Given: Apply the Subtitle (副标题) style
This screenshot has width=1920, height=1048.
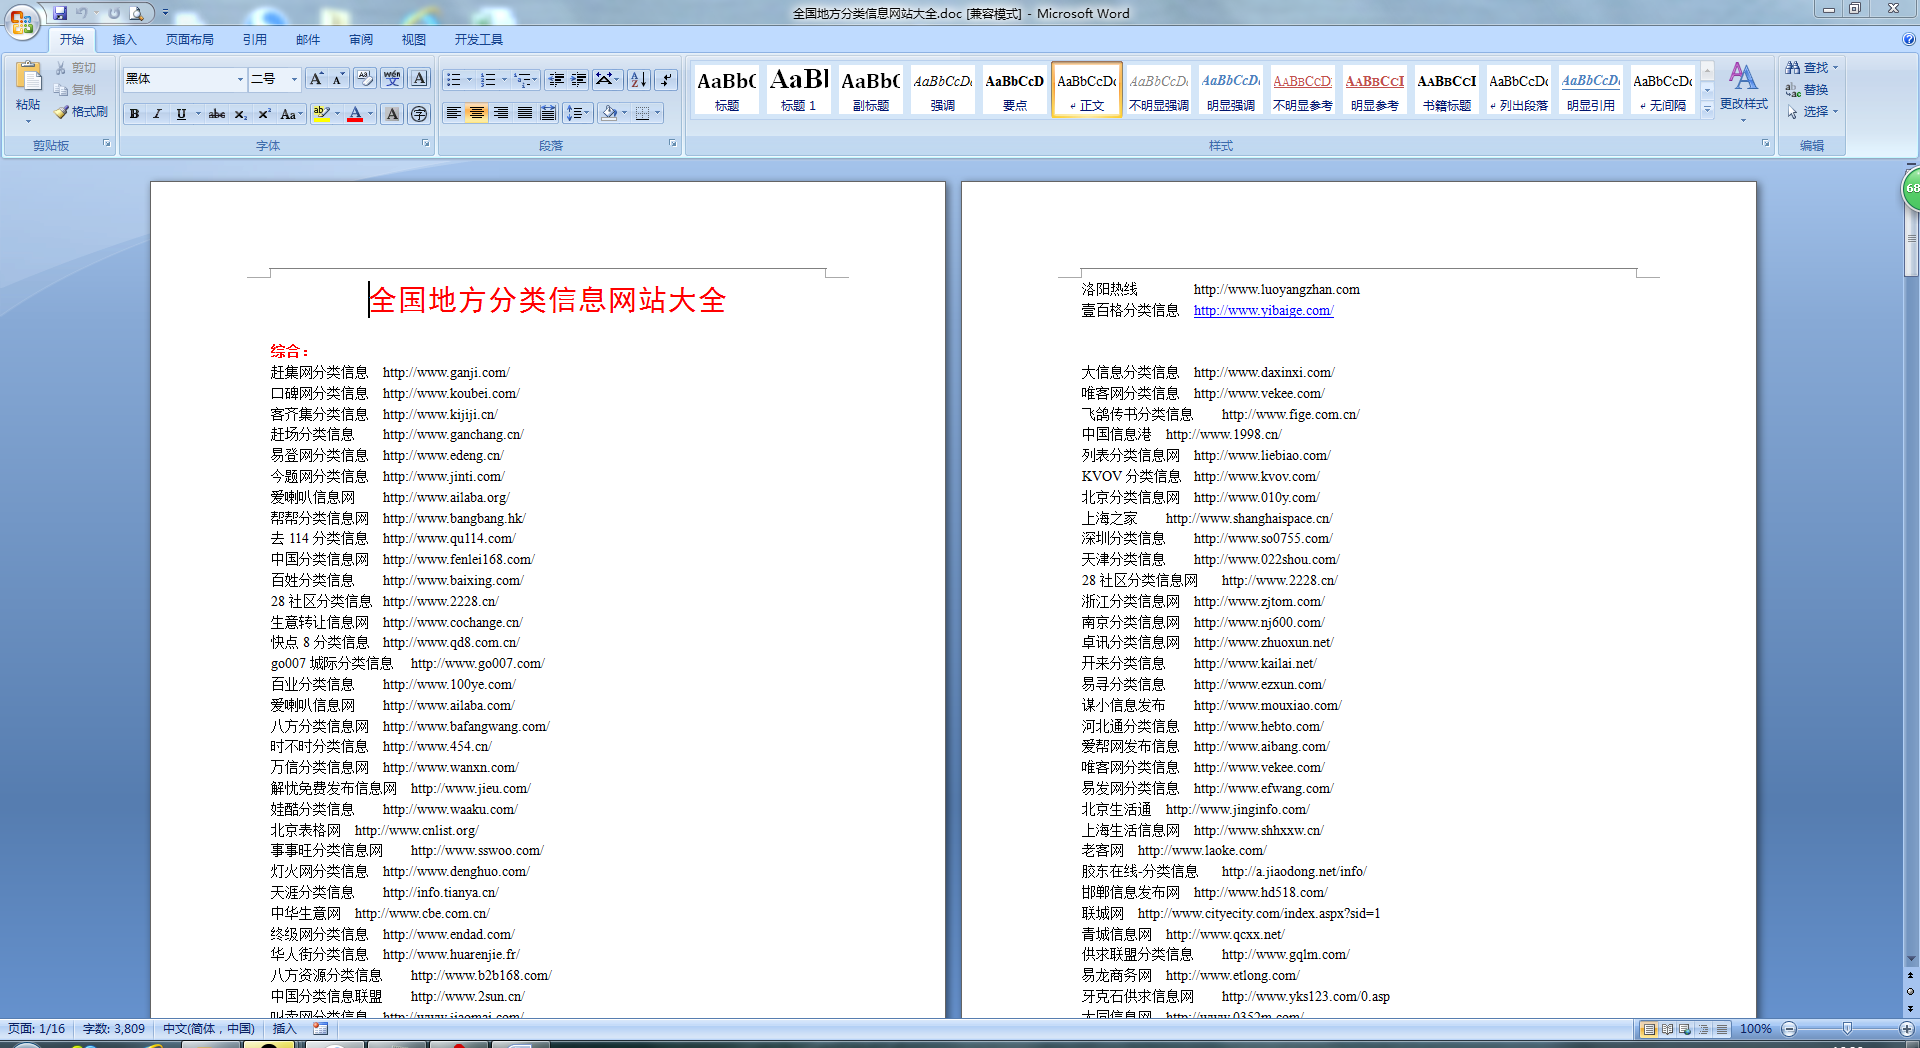Looking at the screenshot, I should pos(871,89).
